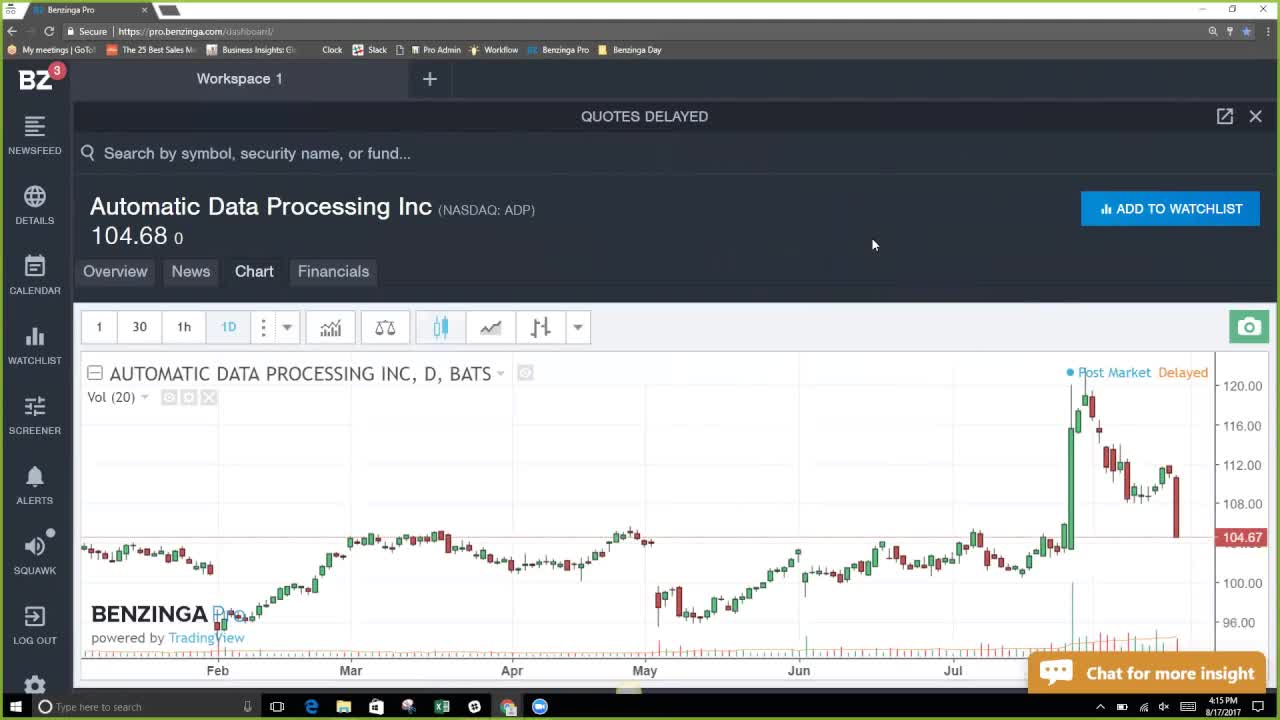This screenshot has width=1280, height=720.
Task: Bookmark page with star icon
Action: pos(1246,31)
